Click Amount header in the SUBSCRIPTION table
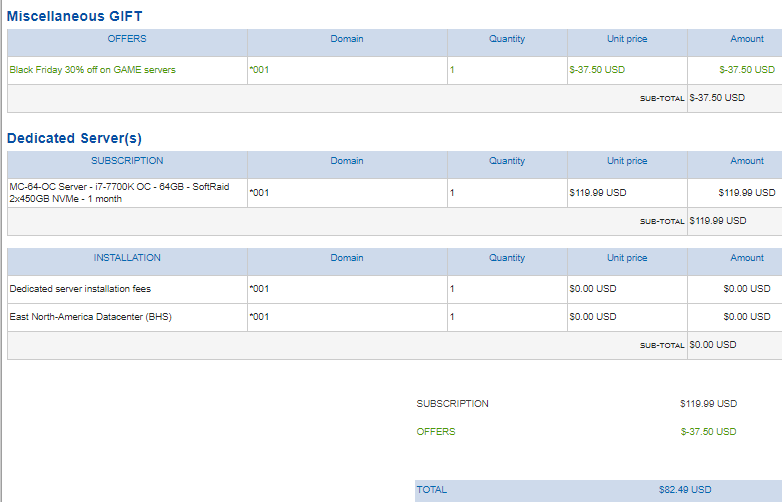The image size is (782, 502). 747,161
